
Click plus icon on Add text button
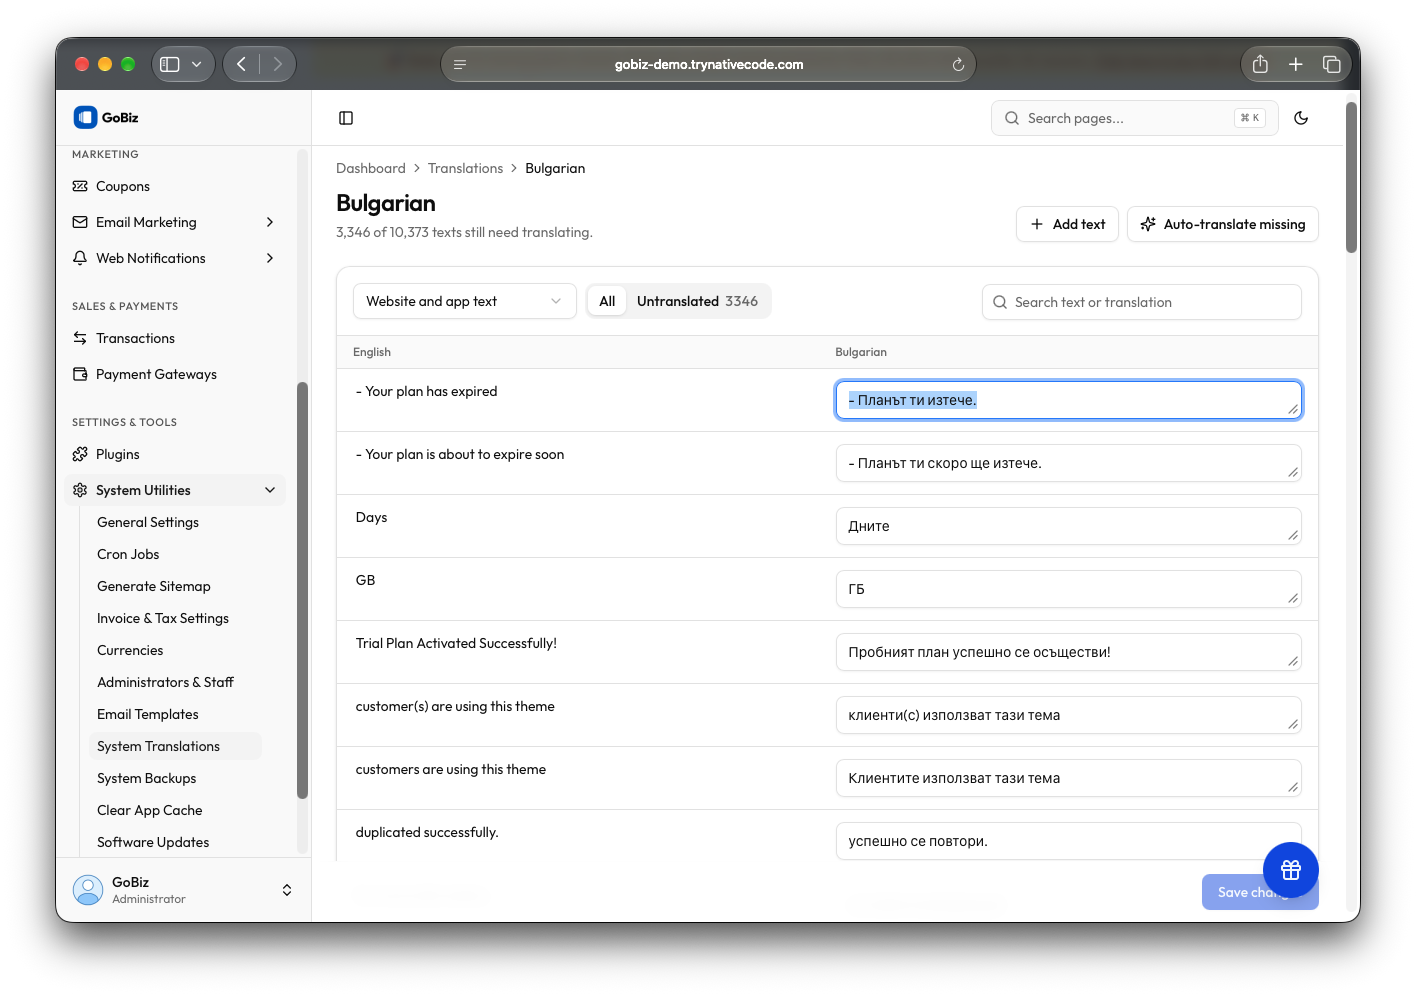(1037, 224)
